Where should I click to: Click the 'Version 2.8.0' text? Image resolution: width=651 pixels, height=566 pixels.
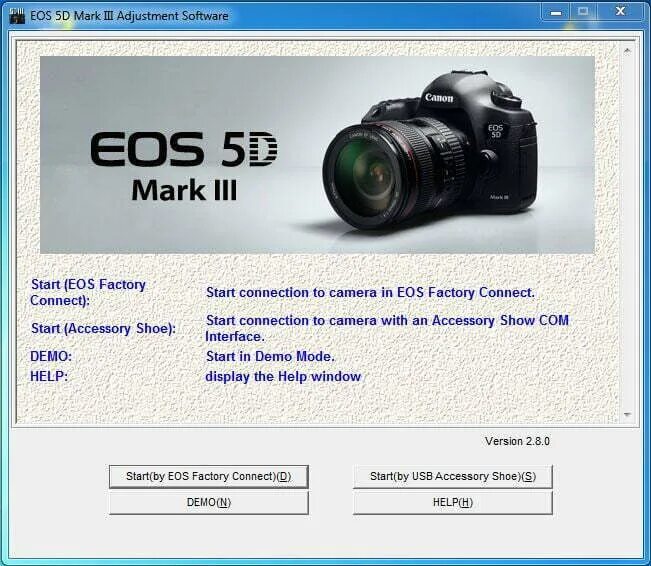pyautogui.click(x=517, y=441)
